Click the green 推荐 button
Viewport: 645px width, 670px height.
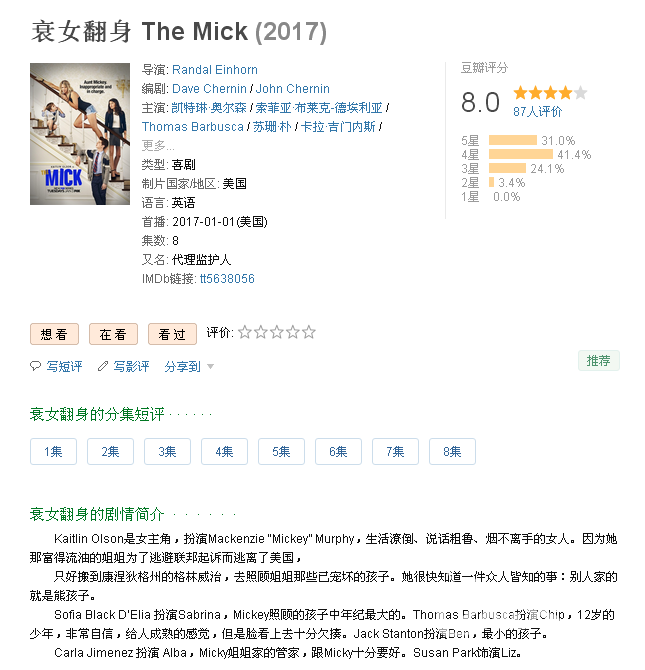pyautogui.click(x=598, y=361)
